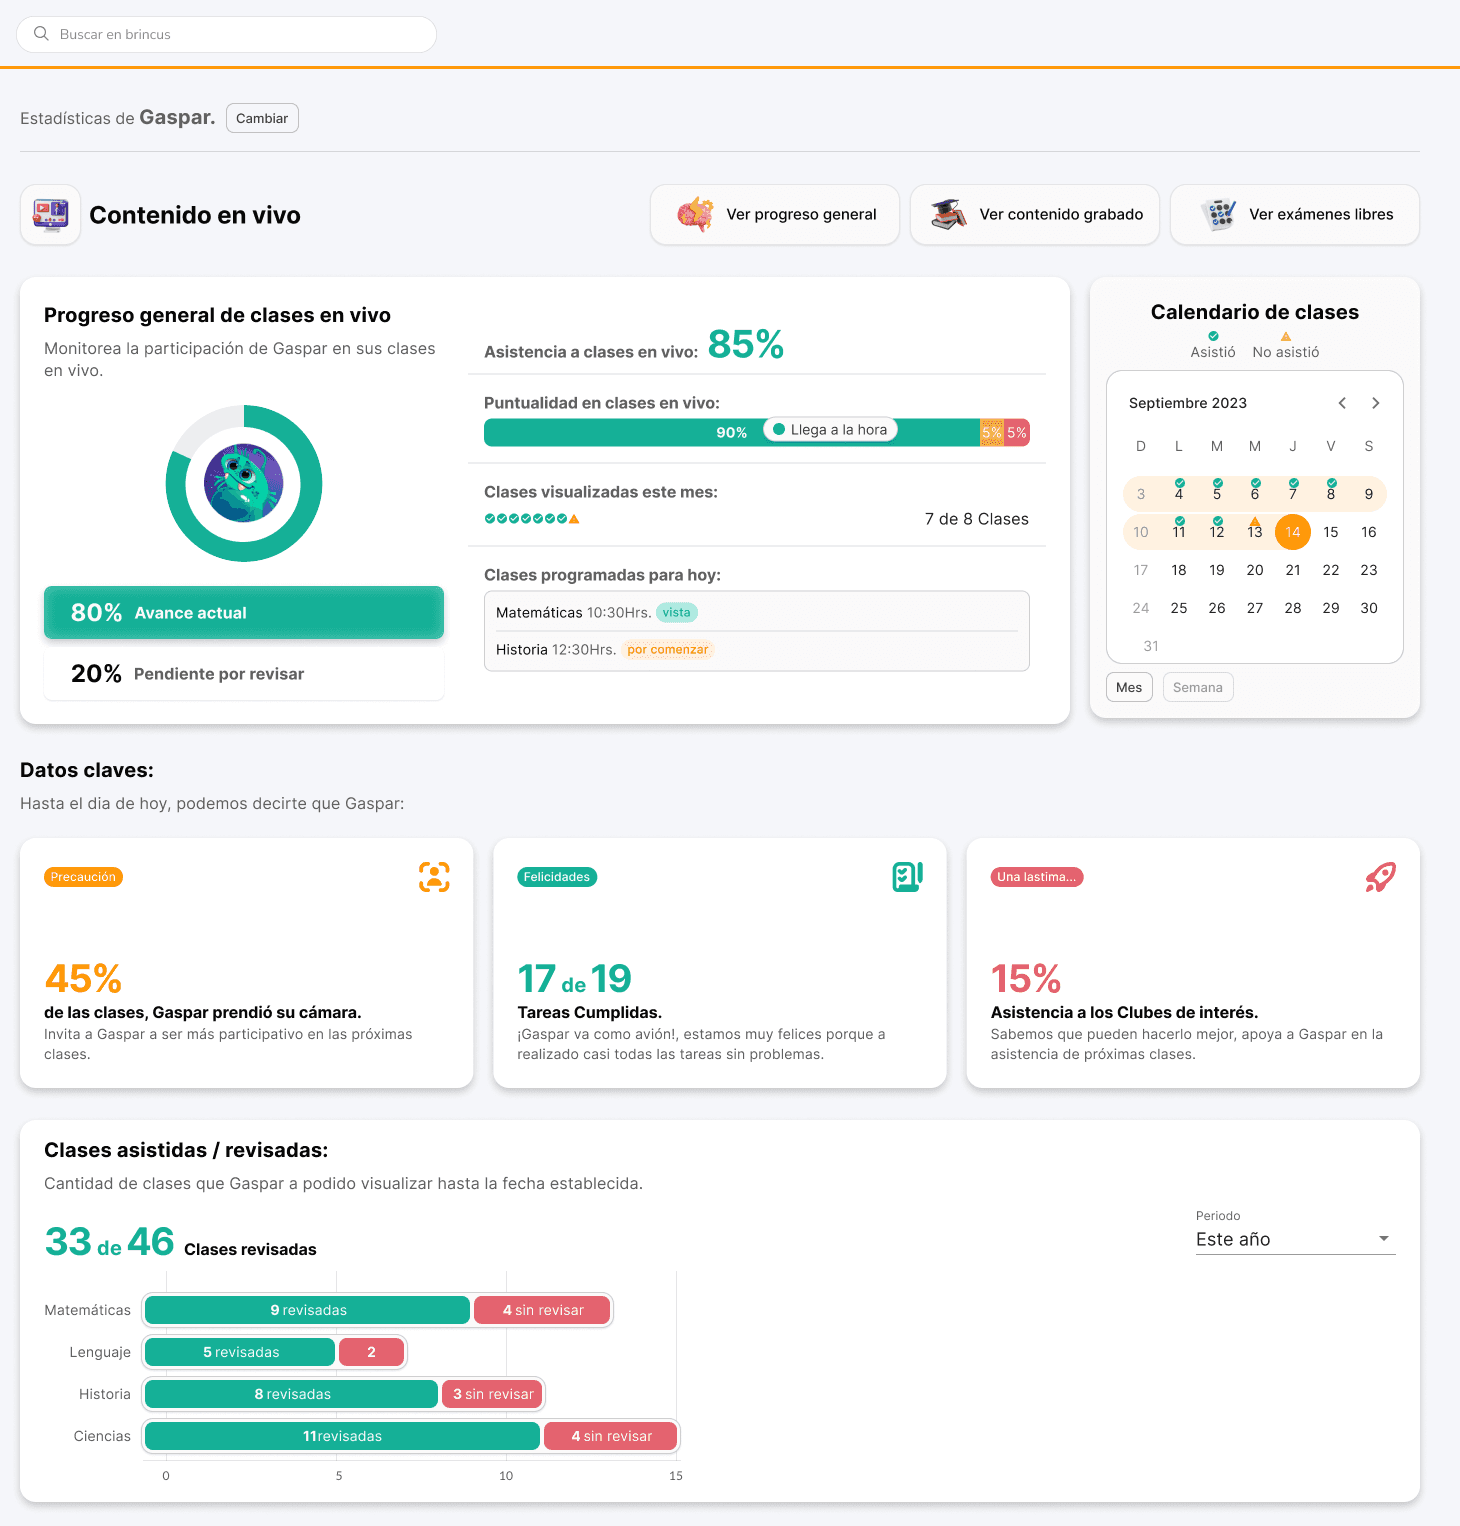Image resolution: width=1460 pixels, height=1526 pixels.
Task: Click the 20% Pendiente por revisar row
Action: click(x=244, y=673)
